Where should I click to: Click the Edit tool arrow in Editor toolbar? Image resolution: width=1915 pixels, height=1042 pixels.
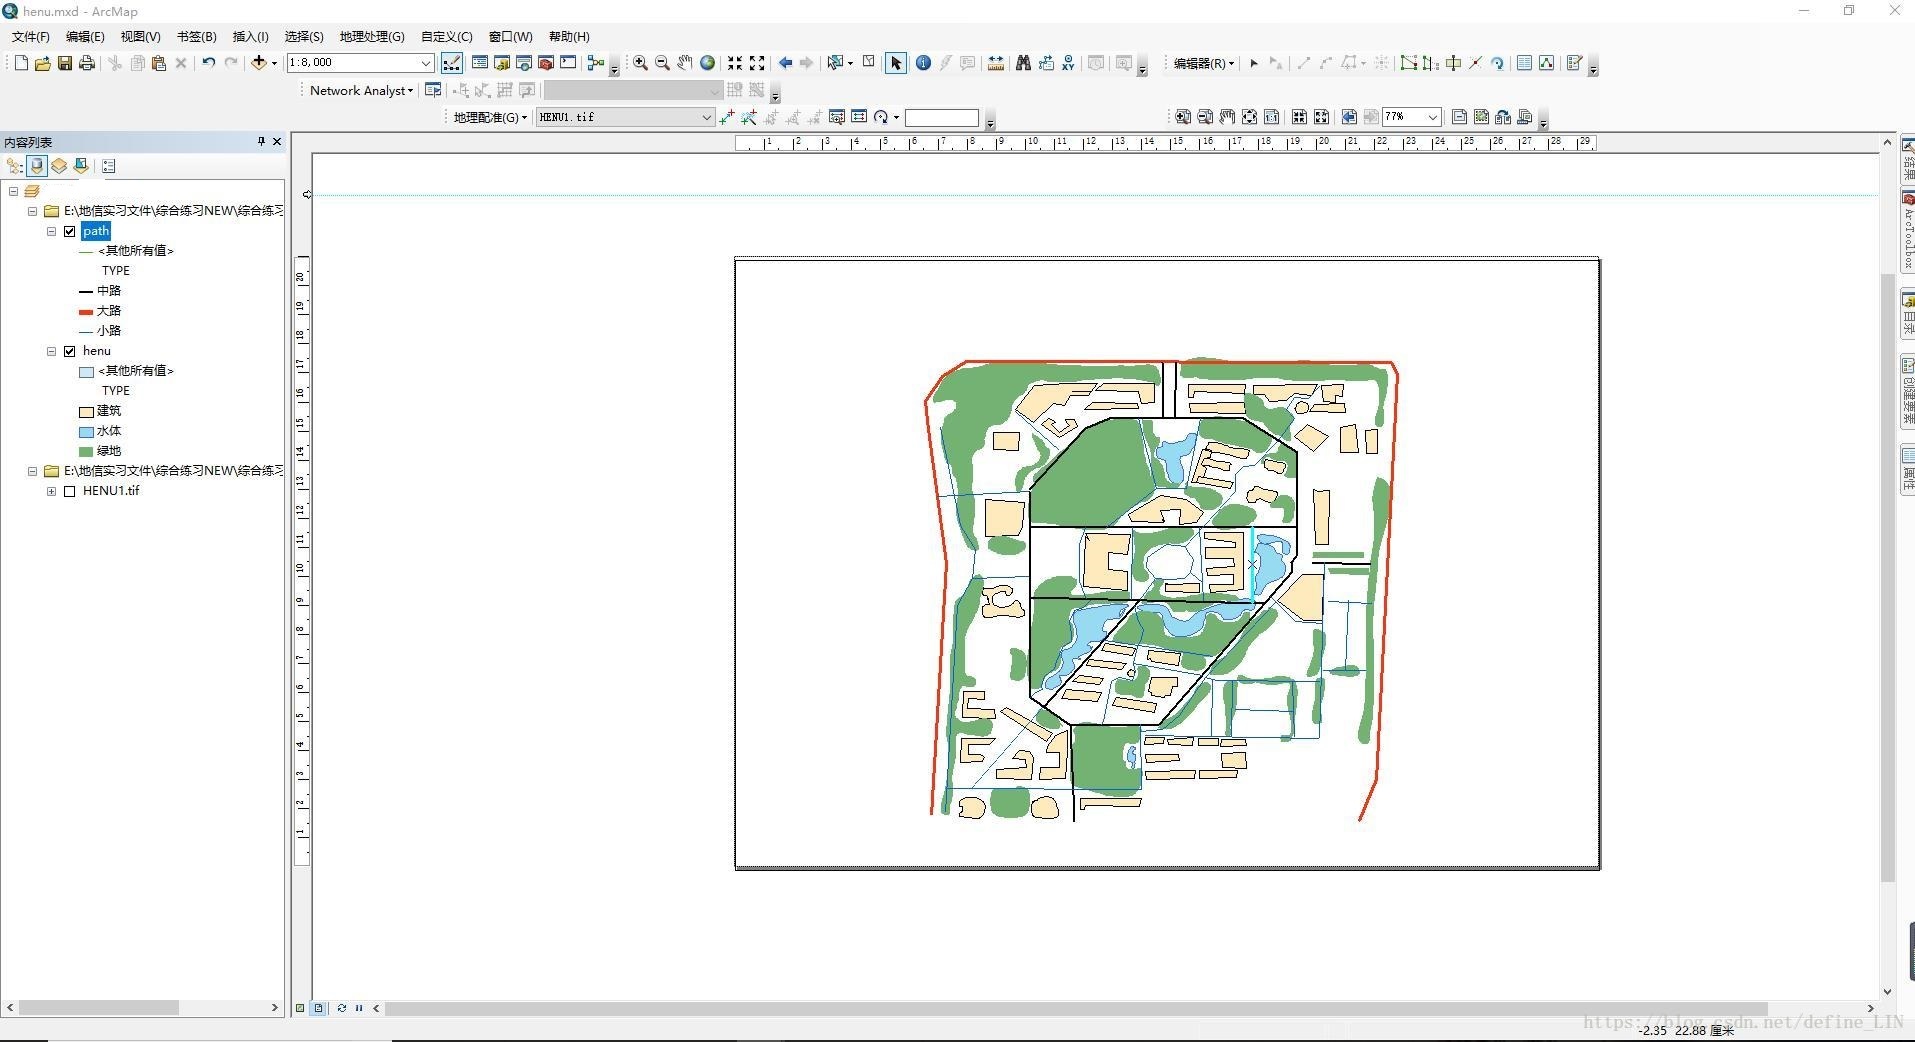tap(1253, 63)
